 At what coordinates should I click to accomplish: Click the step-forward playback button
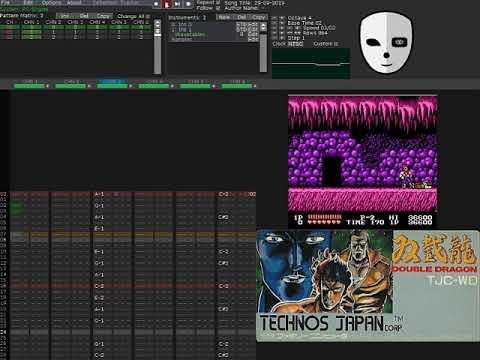pos(177,4)
